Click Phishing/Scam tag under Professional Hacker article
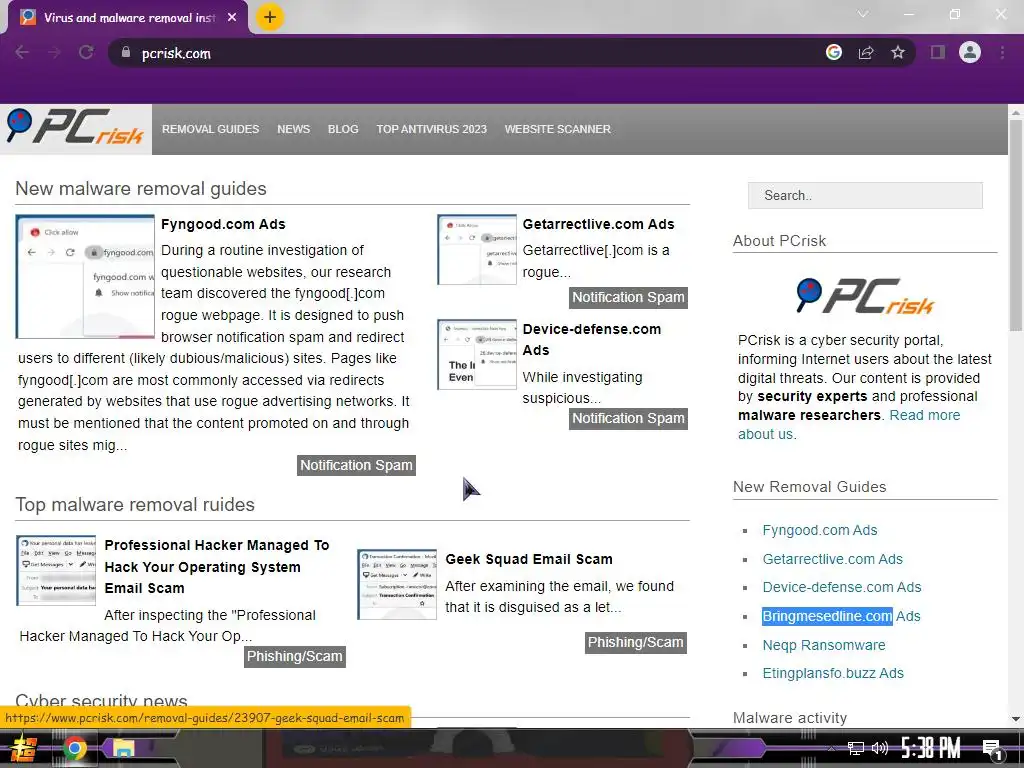Screen dimensions: 1024x768 pos(295,656)
